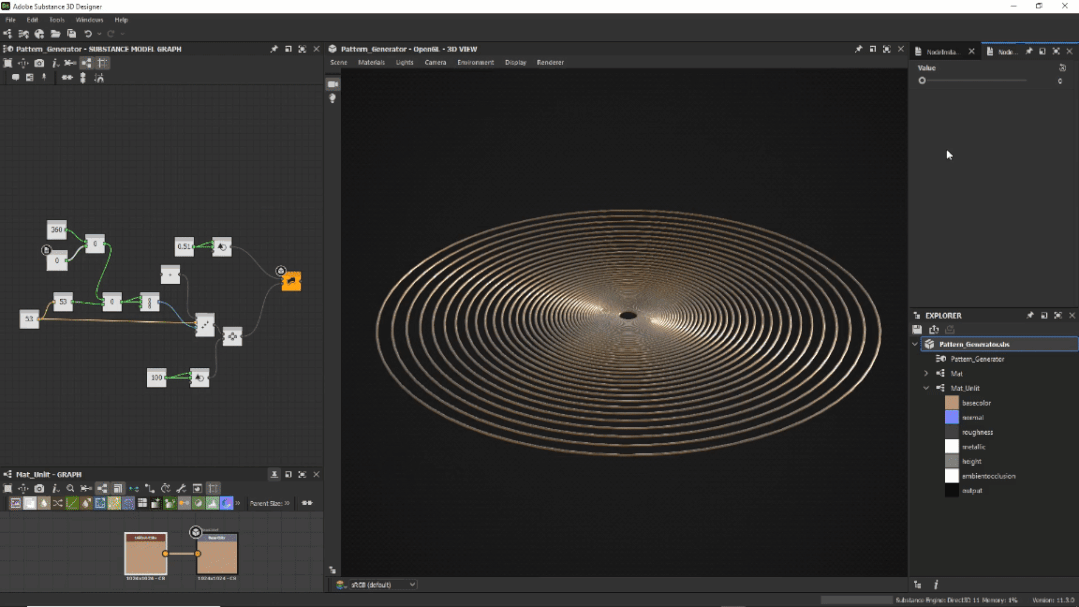This screenshot has height=607, width=1079.
Task: Click the Undo arrow in the main toolbar
Action: (88, 34)
